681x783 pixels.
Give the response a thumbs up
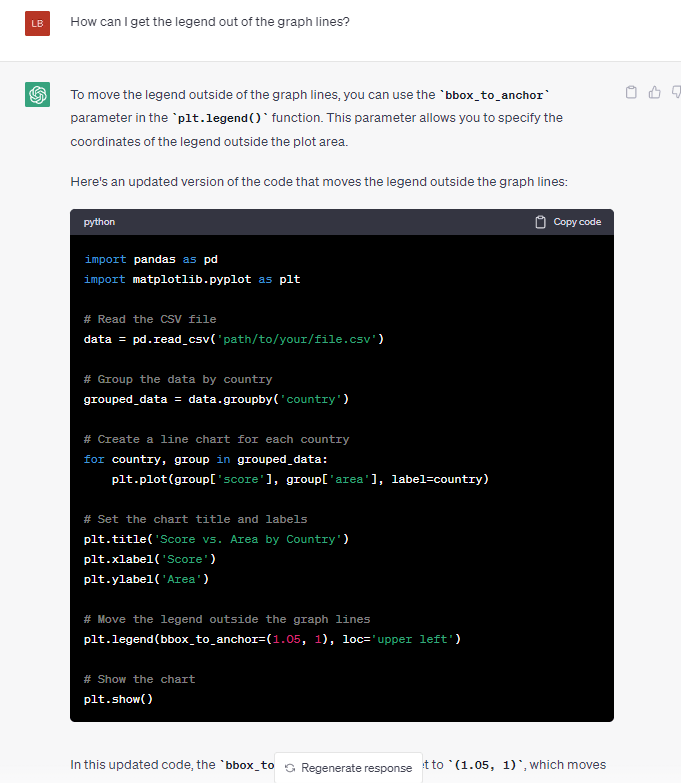[655, 93]
